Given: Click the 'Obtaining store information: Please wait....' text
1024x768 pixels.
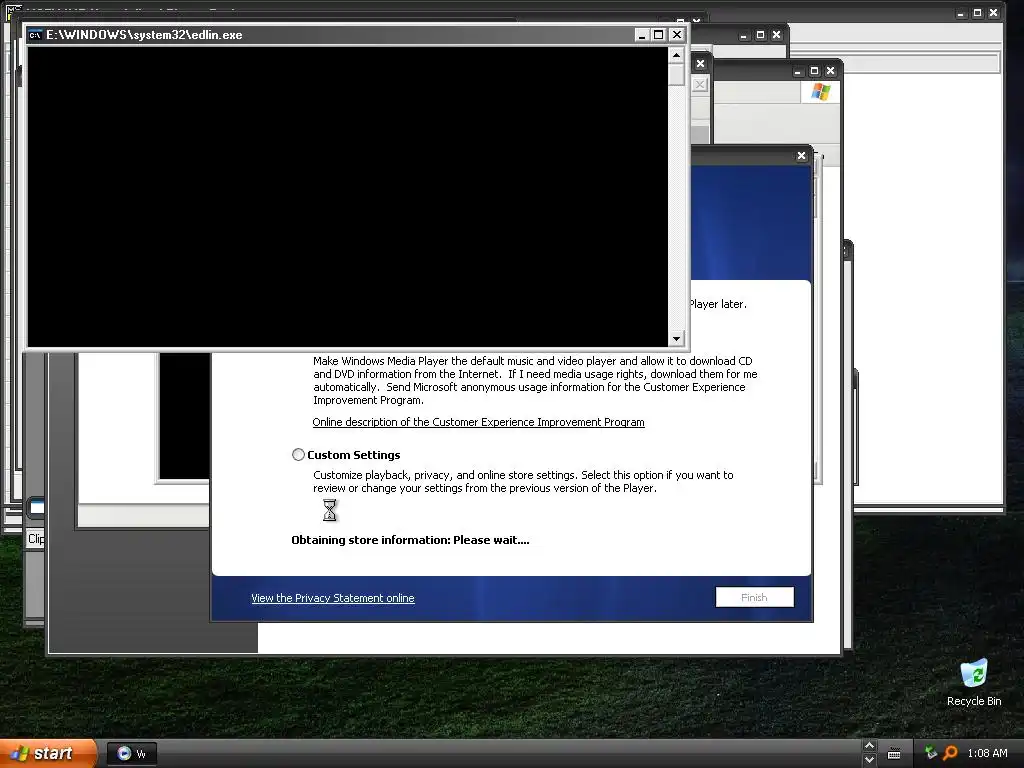Looking at the screenshot, I should coord(410,540).
